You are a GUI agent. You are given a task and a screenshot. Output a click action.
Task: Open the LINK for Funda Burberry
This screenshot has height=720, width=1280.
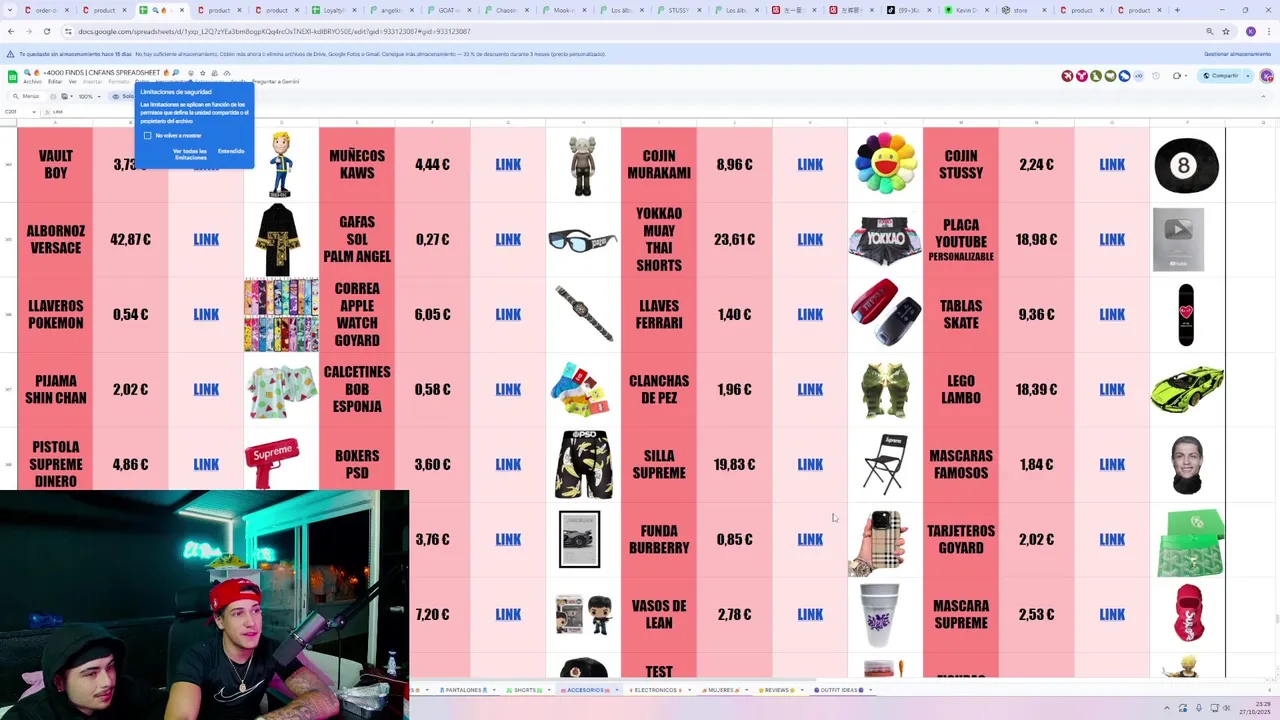click(x=810, y=540)
